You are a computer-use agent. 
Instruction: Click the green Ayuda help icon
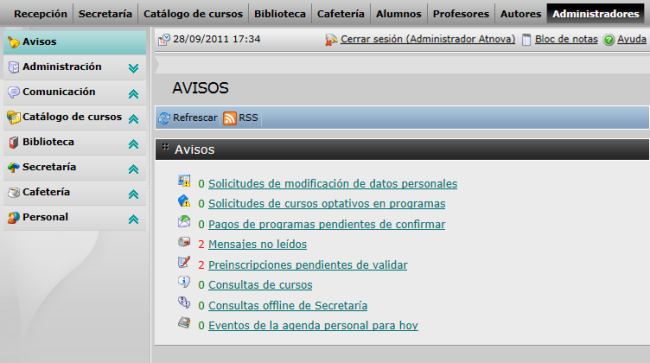609,40
